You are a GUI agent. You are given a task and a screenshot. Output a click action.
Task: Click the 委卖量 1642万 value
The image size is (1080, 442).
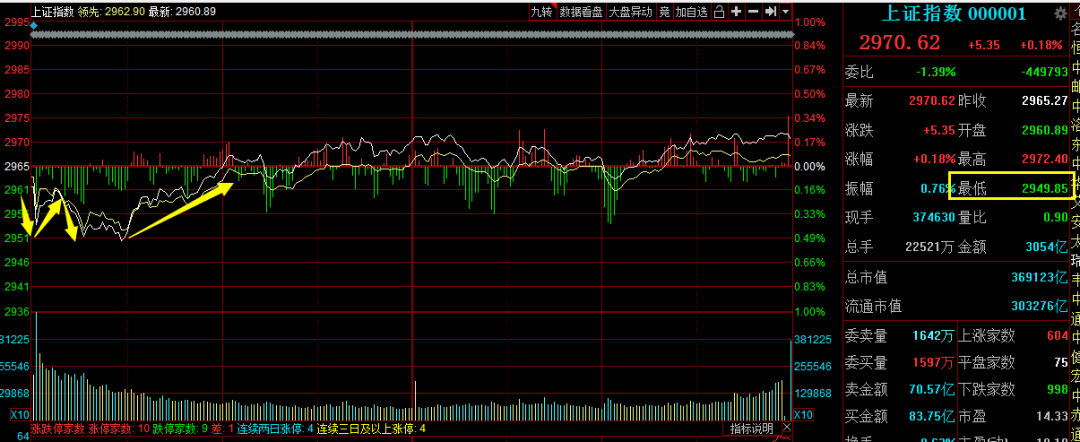934,336
